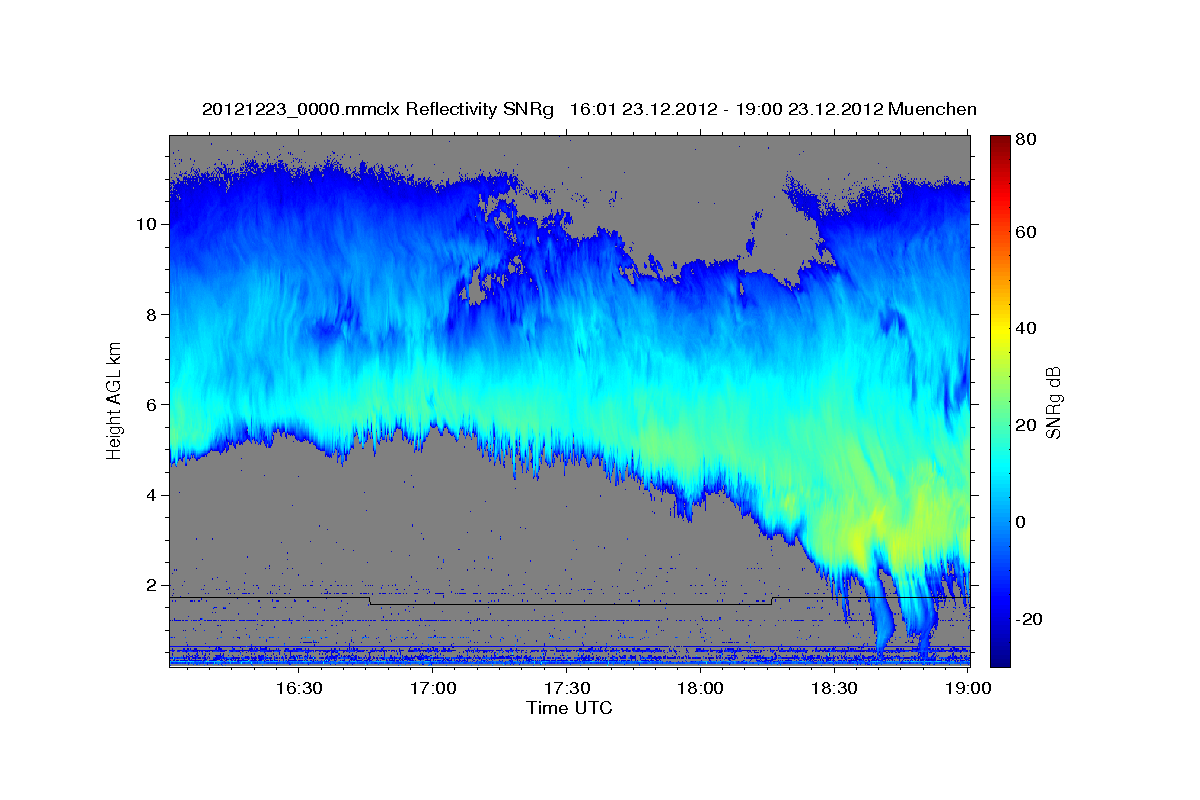Click the 'Time UTC' axis title
Screen dimensions: 1200x800
pyautogui.click(x=569, y=708)
